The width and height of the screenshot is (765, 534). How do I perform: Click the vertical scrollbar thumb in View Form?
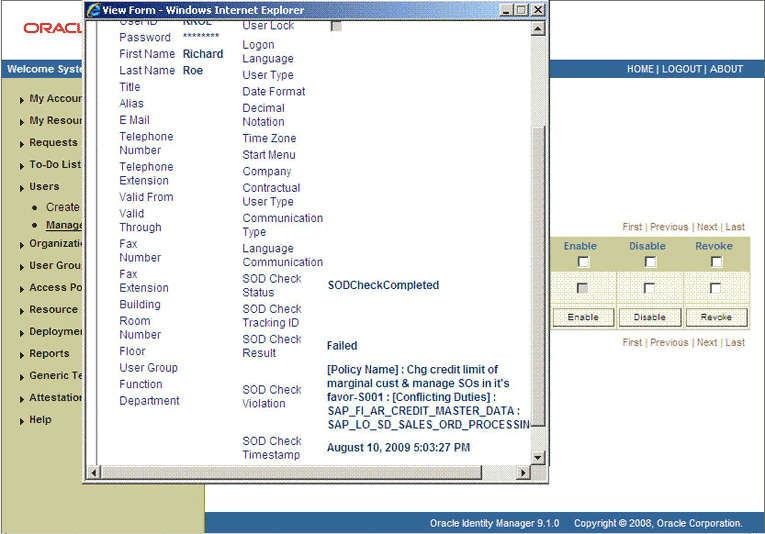tap(538, 276)
